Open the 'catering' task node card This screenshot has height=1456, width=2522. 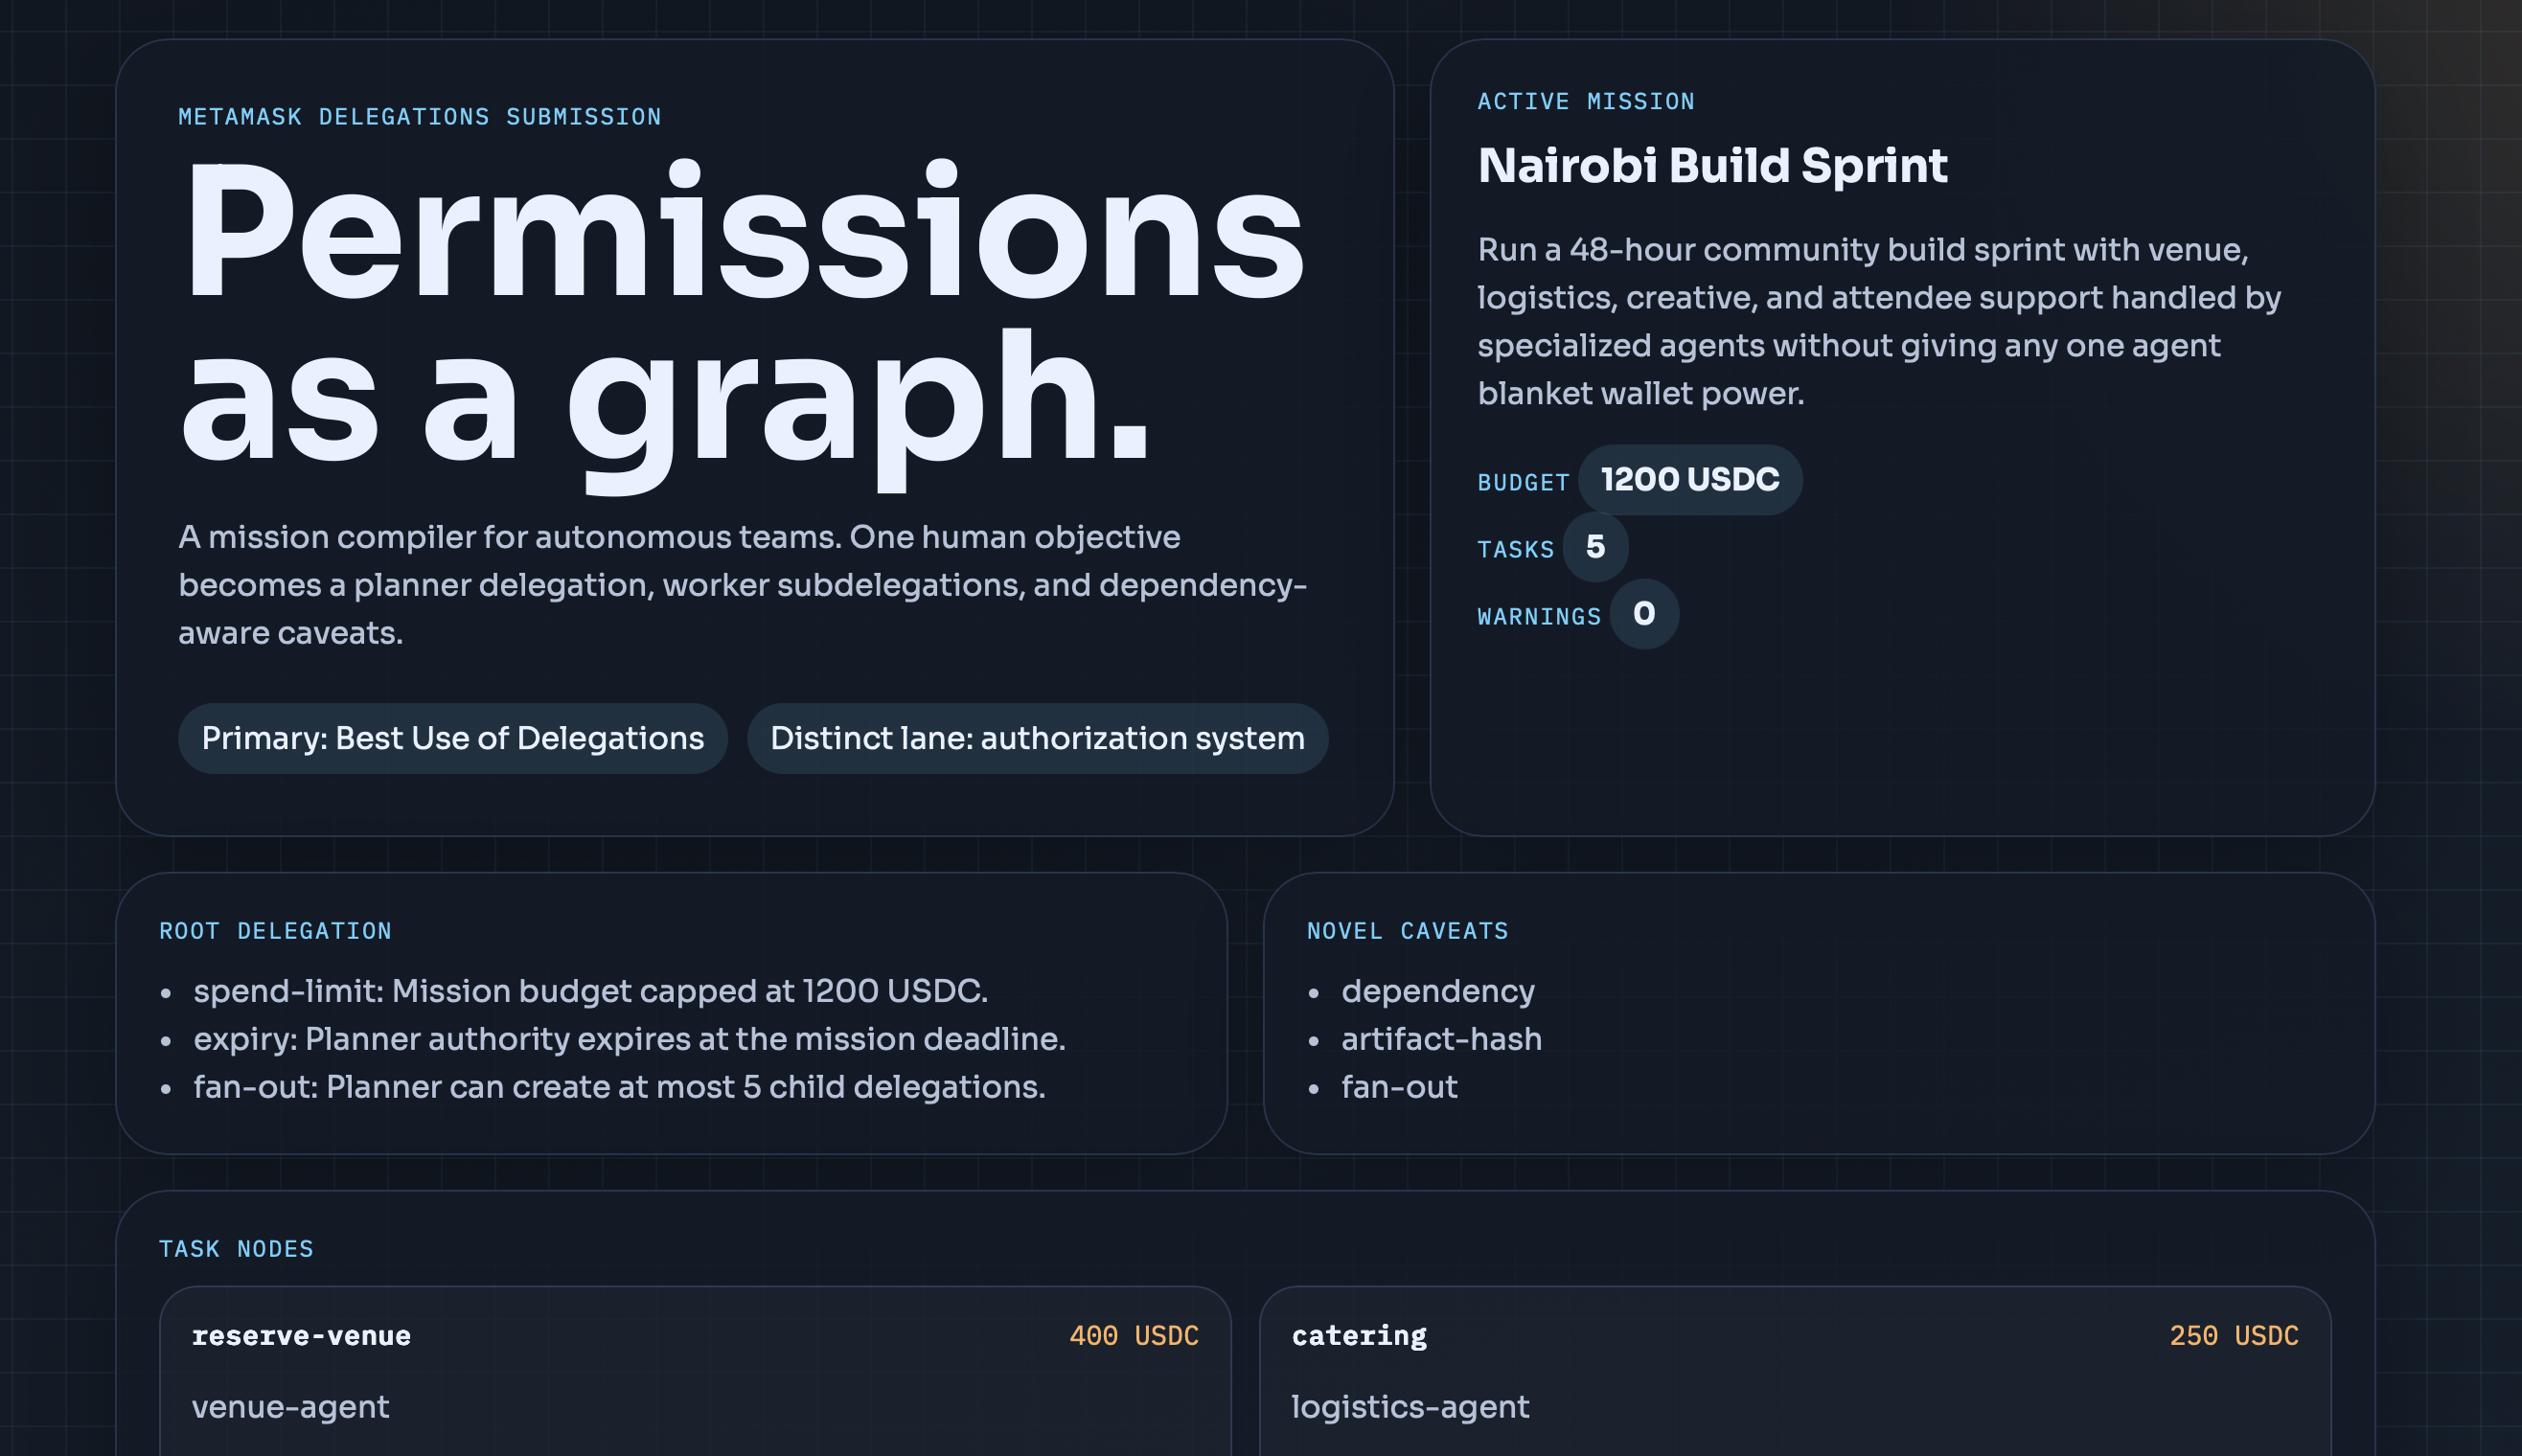1795,1371
